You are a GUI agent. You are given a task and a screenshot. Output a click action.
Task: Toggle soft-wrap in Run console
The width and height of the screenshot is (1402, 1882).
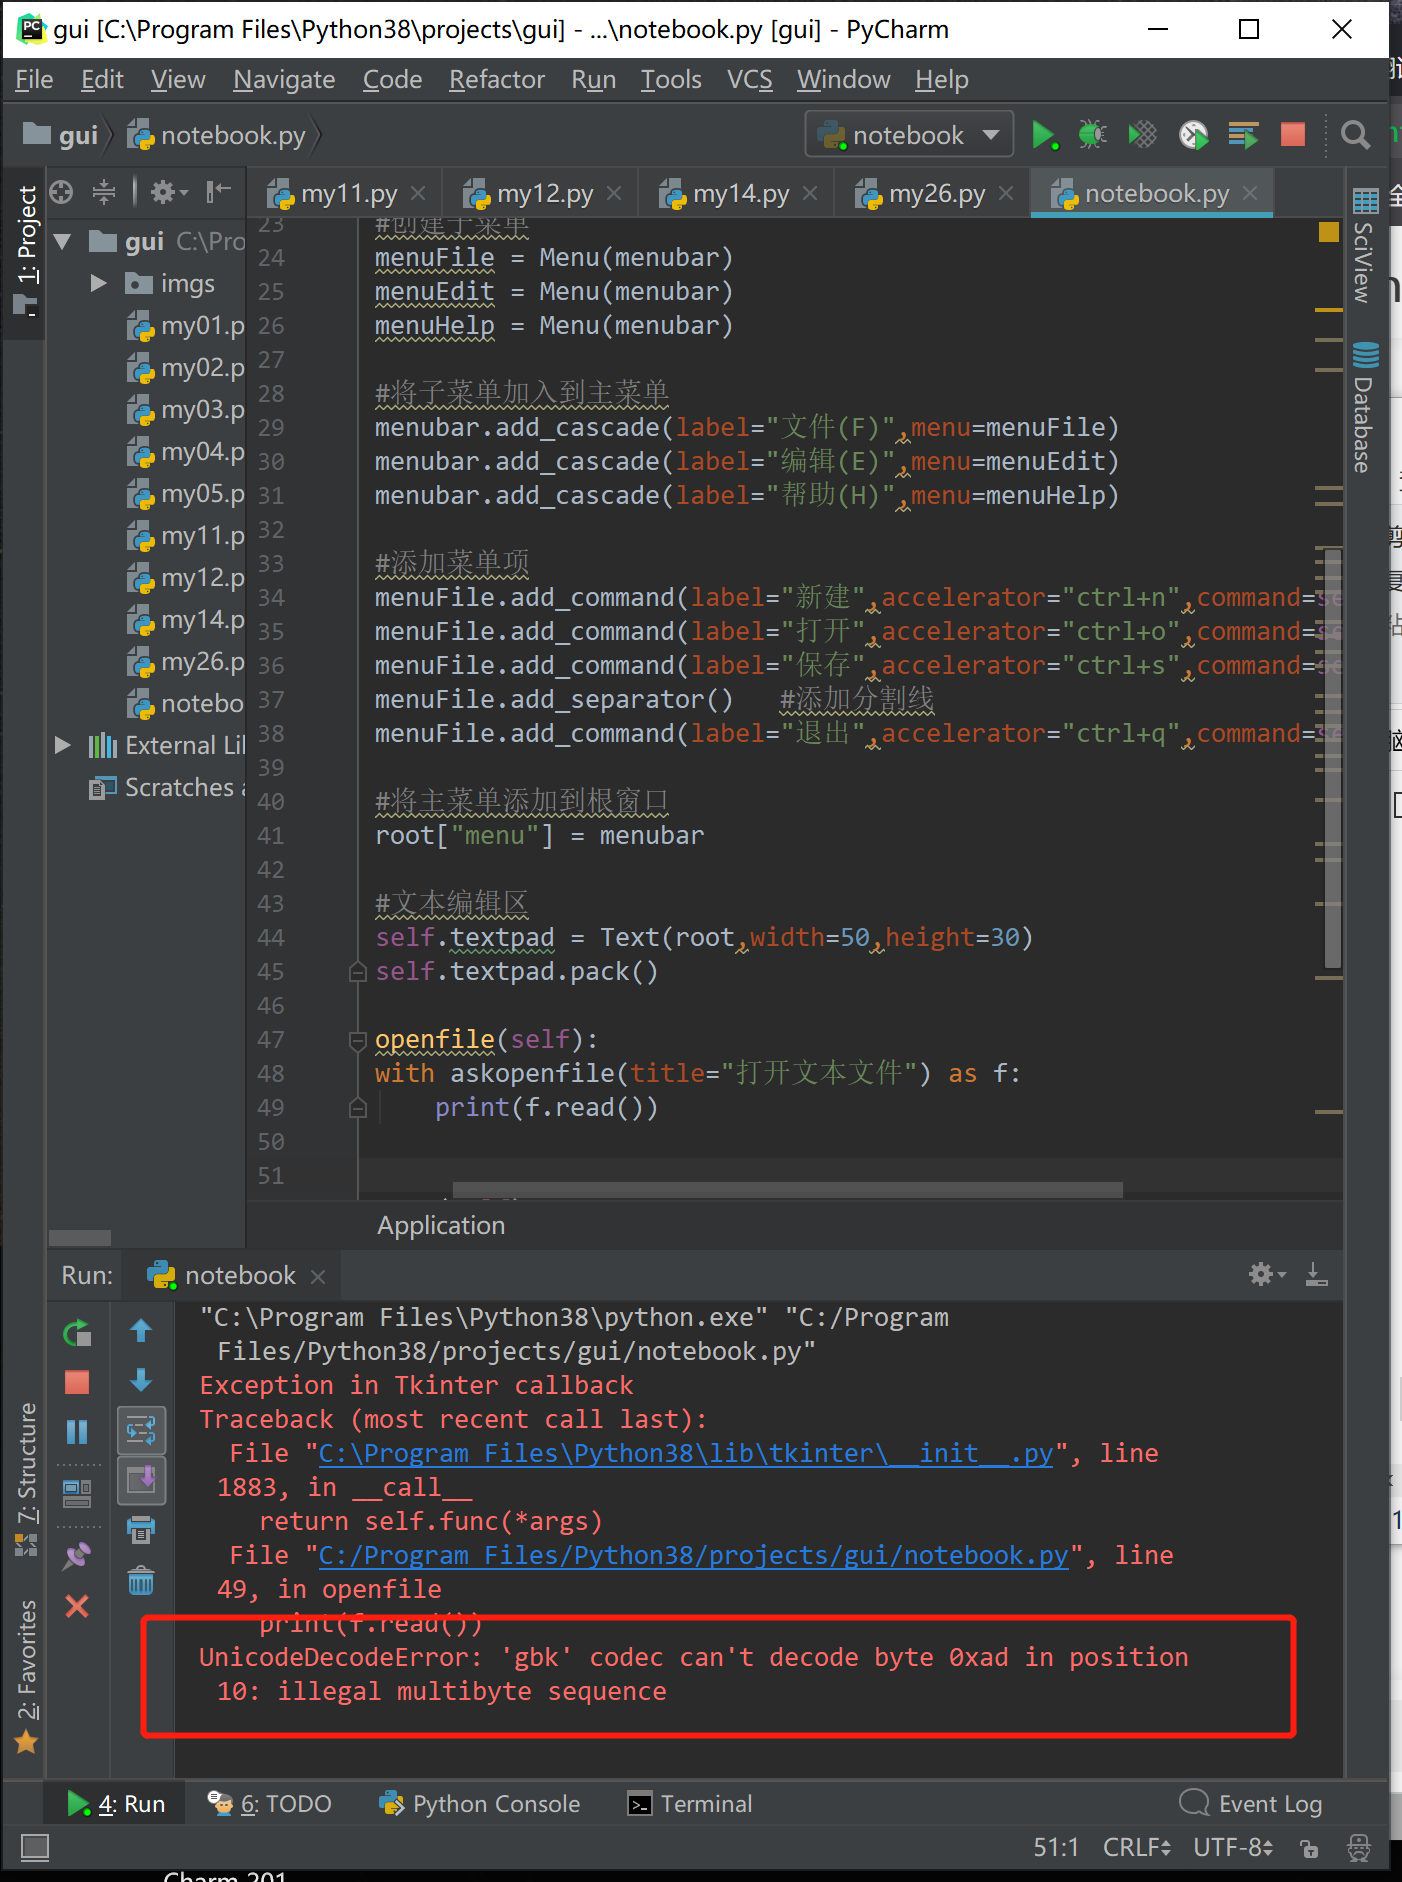coord(141,1431)
